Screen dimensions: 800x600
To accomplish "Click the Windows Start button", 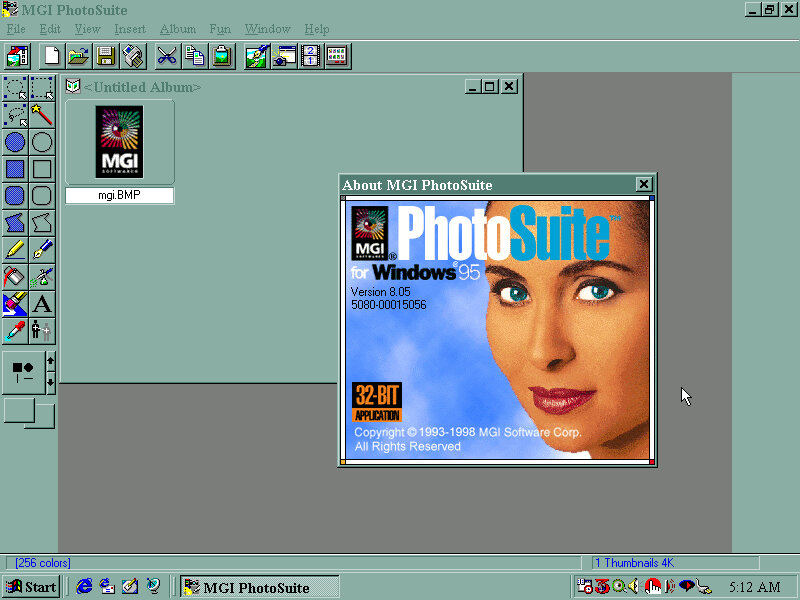I will click(x=31, y=587).
